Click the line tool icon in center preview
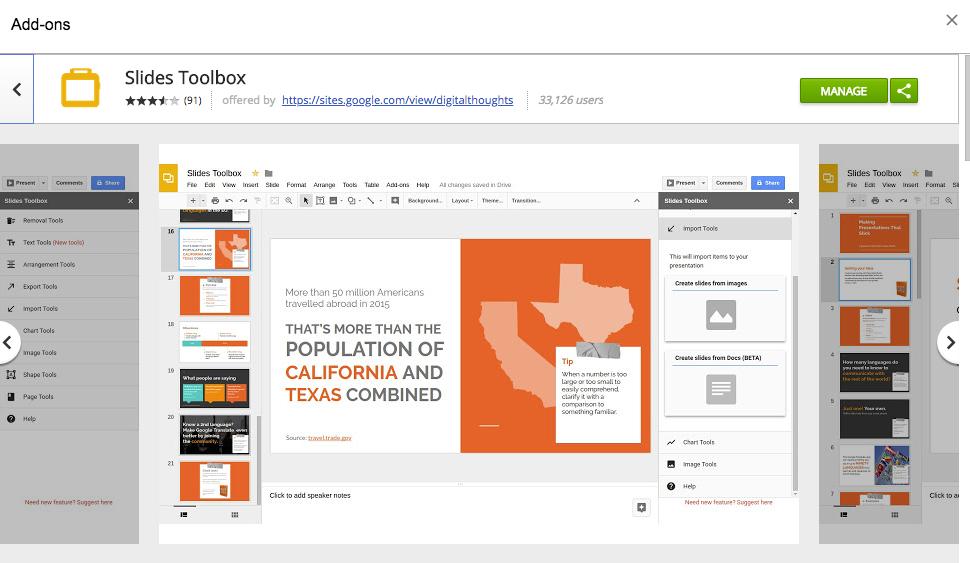The height and width of the screenshot is (563, 970). point(371,200)
